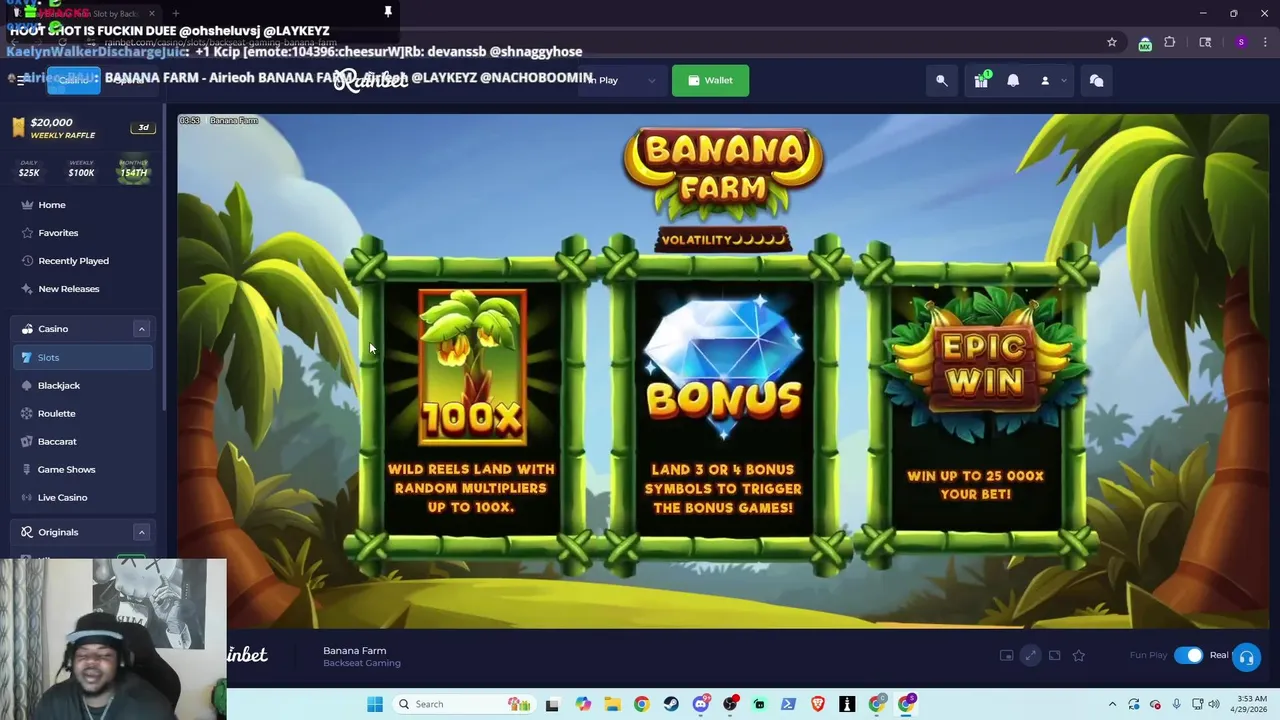Bookmark this page with star icon
1280x720 pixels.
pos(1111,42)
